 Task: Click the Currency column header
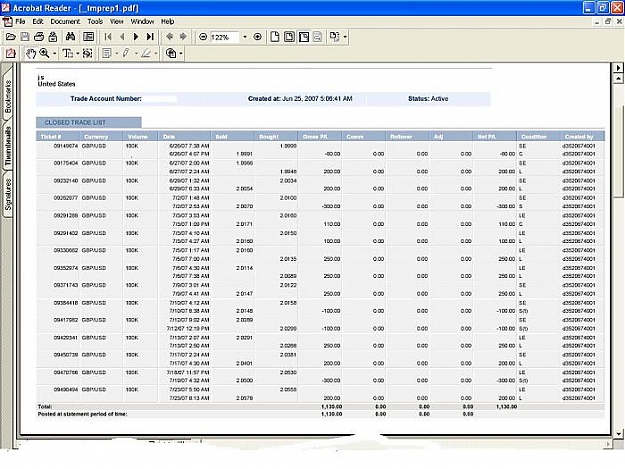click(96, 137)
